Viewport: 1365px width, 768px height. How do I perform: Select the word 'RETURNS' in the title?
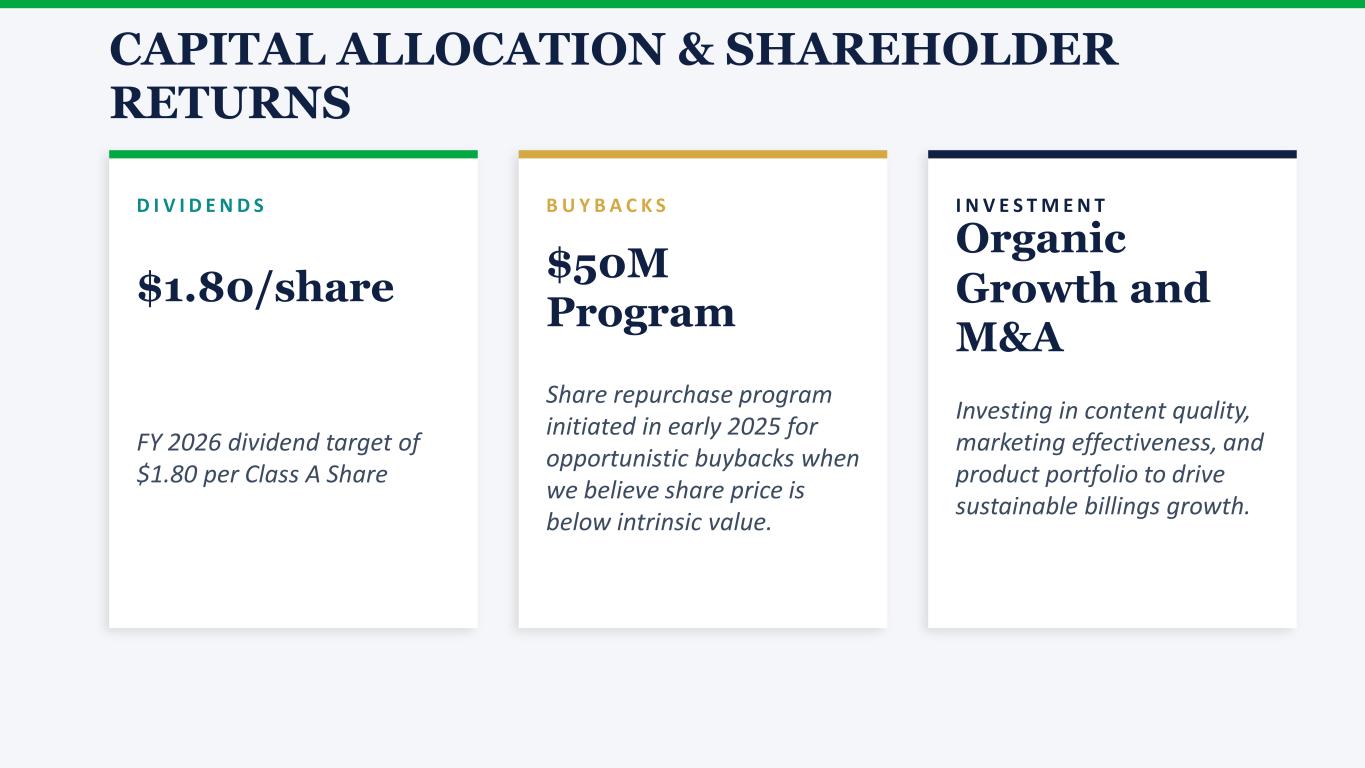tap(230, 102)
